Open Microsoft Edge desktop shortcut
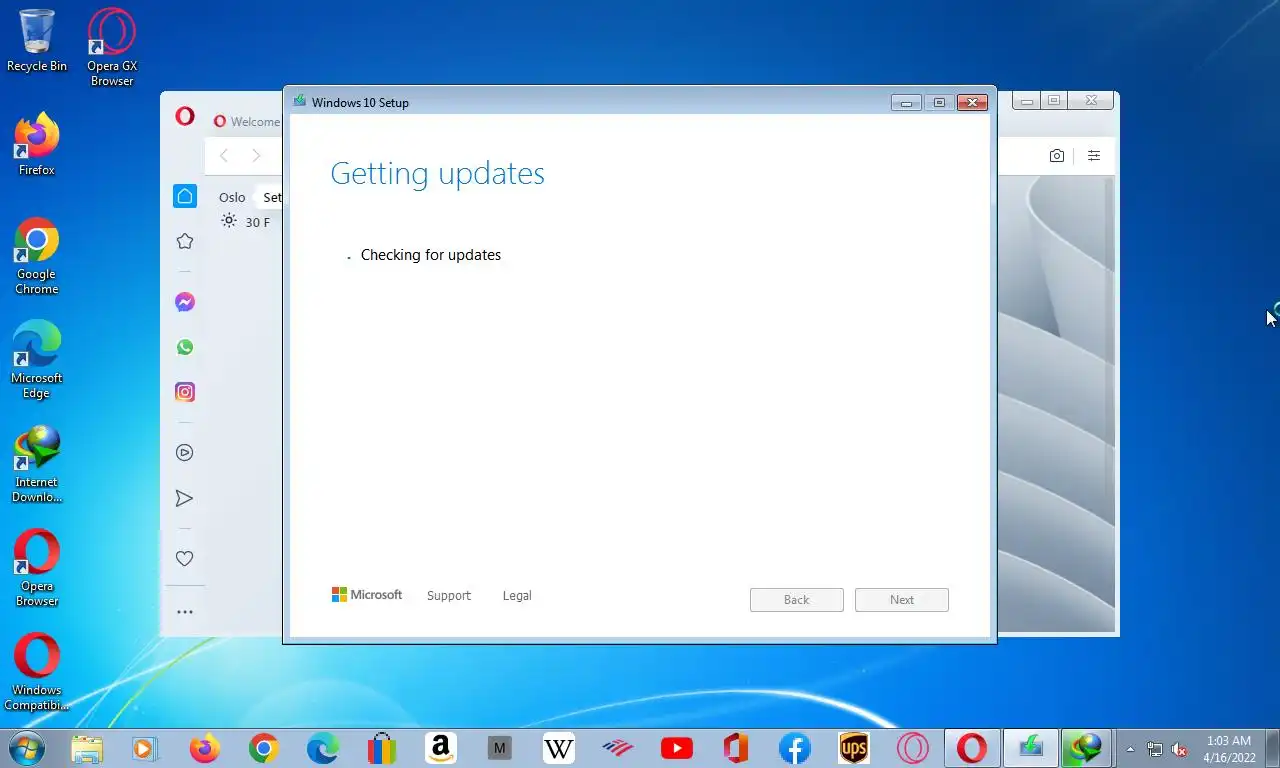Image resolution: width=1280 pixels, height=768 pixels. tap(37, 360)
